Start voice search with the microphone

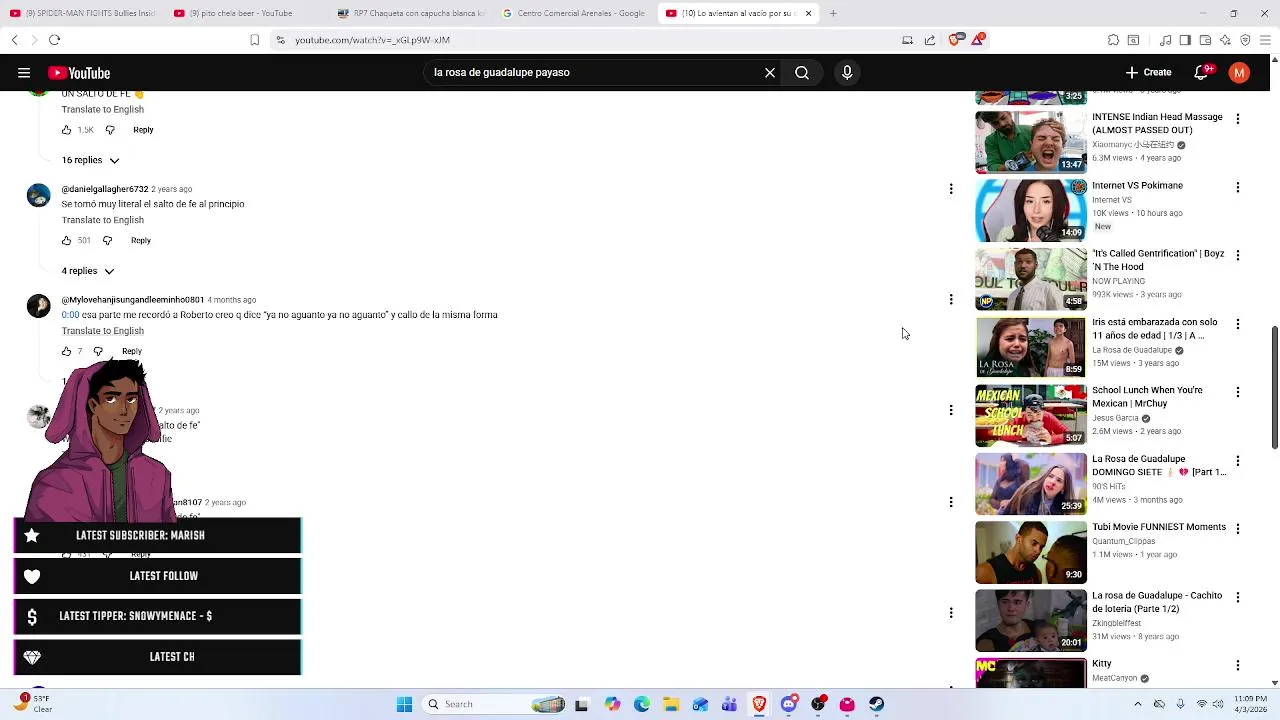(x=847, y=73)
